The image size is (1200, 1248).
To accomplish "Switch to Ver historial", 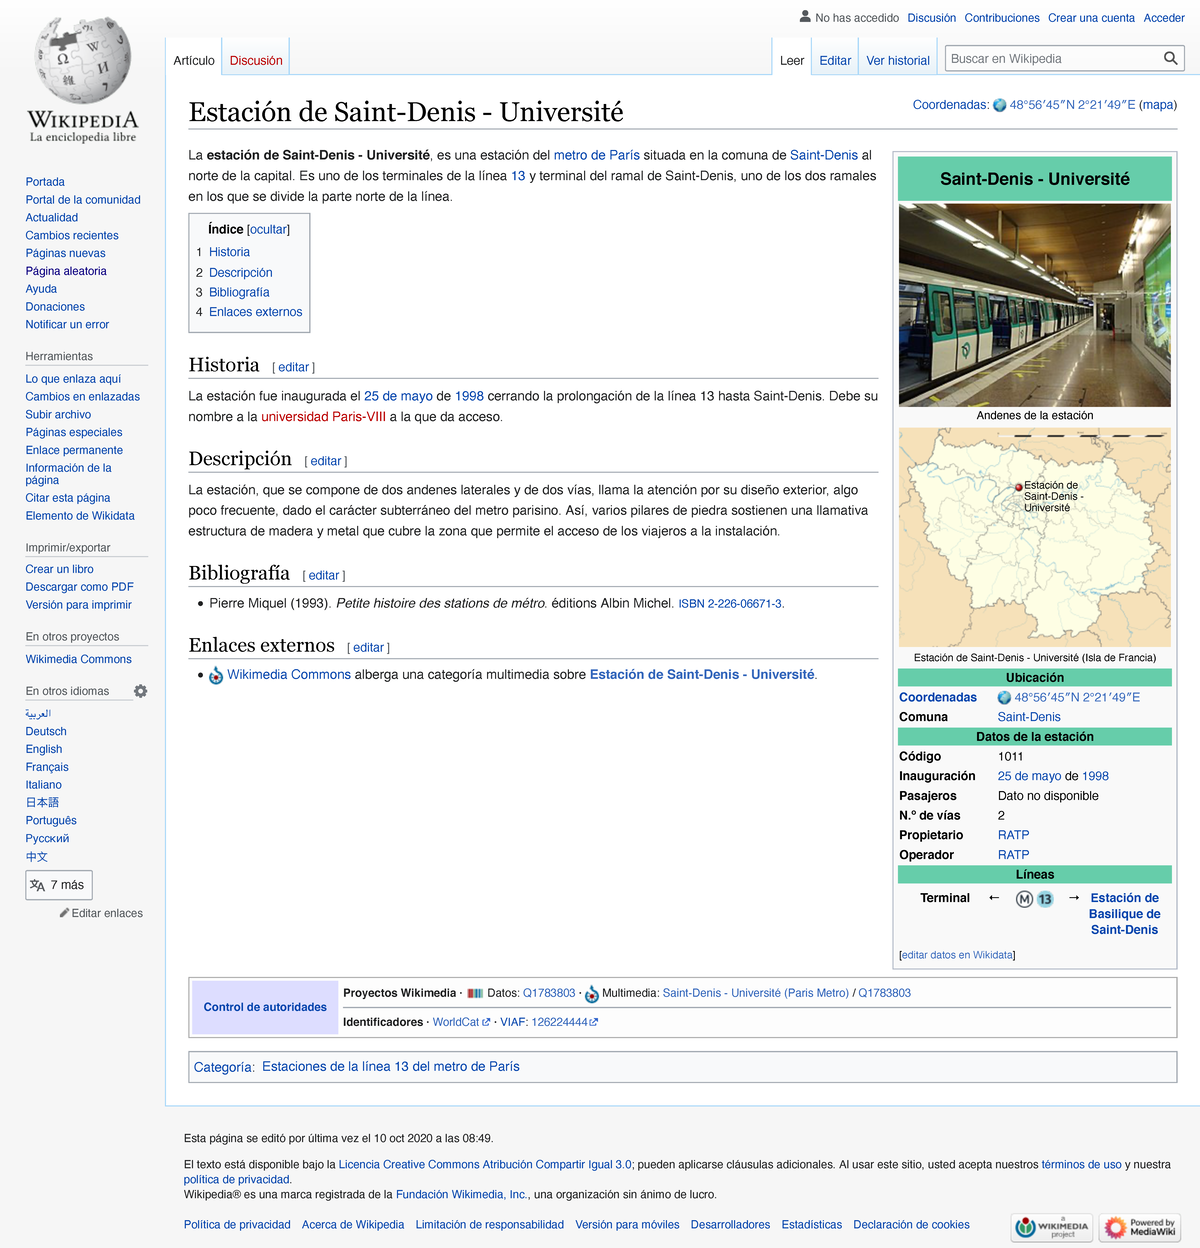I will click(897, 60).
